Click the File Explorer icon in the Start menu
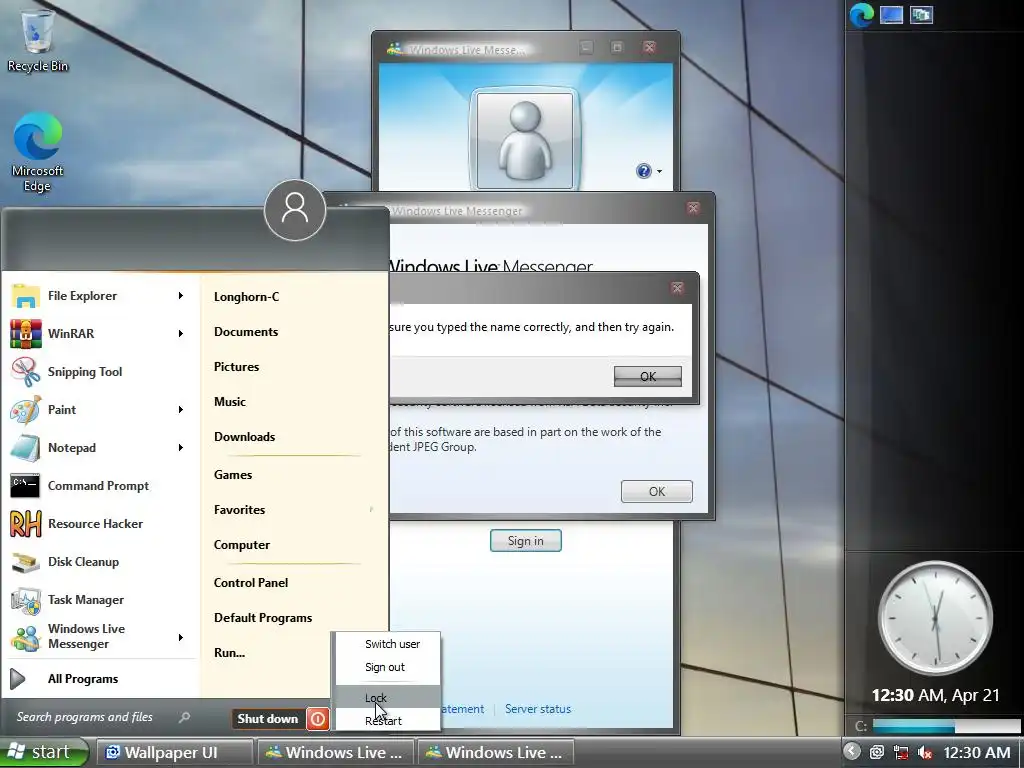The height and width of the screenshot is (768, 1024). [25, 296]
